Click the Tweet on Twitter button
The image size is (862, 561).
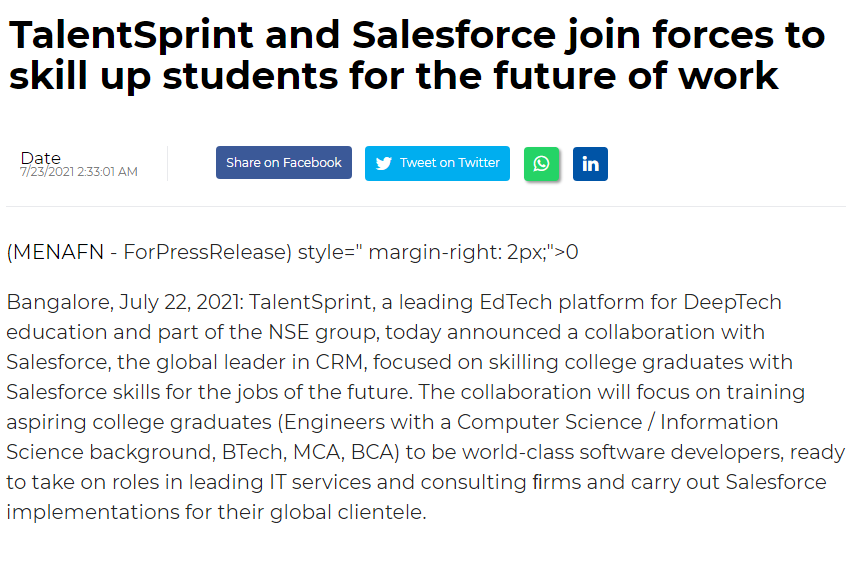tap(437, 163)
